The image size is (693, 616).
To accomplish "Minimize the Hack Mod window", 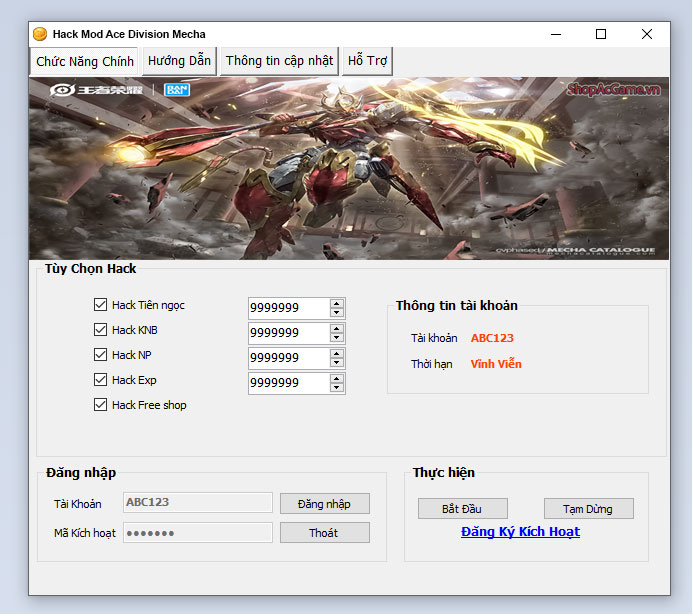I will pyautogui.click(x=556, y=34).
